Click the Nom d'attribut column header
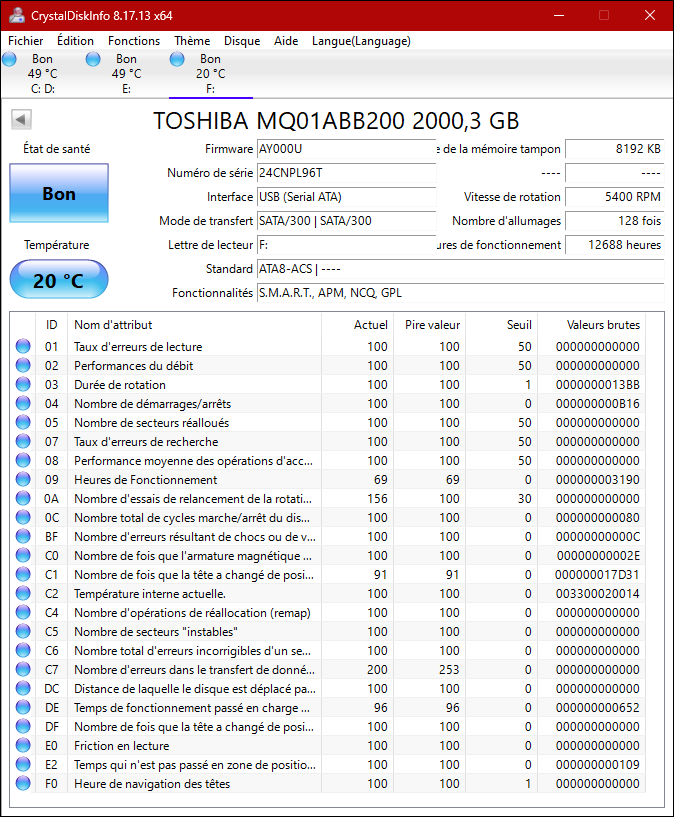This screenshot has height=817, width=674. (x=113, y=324)
